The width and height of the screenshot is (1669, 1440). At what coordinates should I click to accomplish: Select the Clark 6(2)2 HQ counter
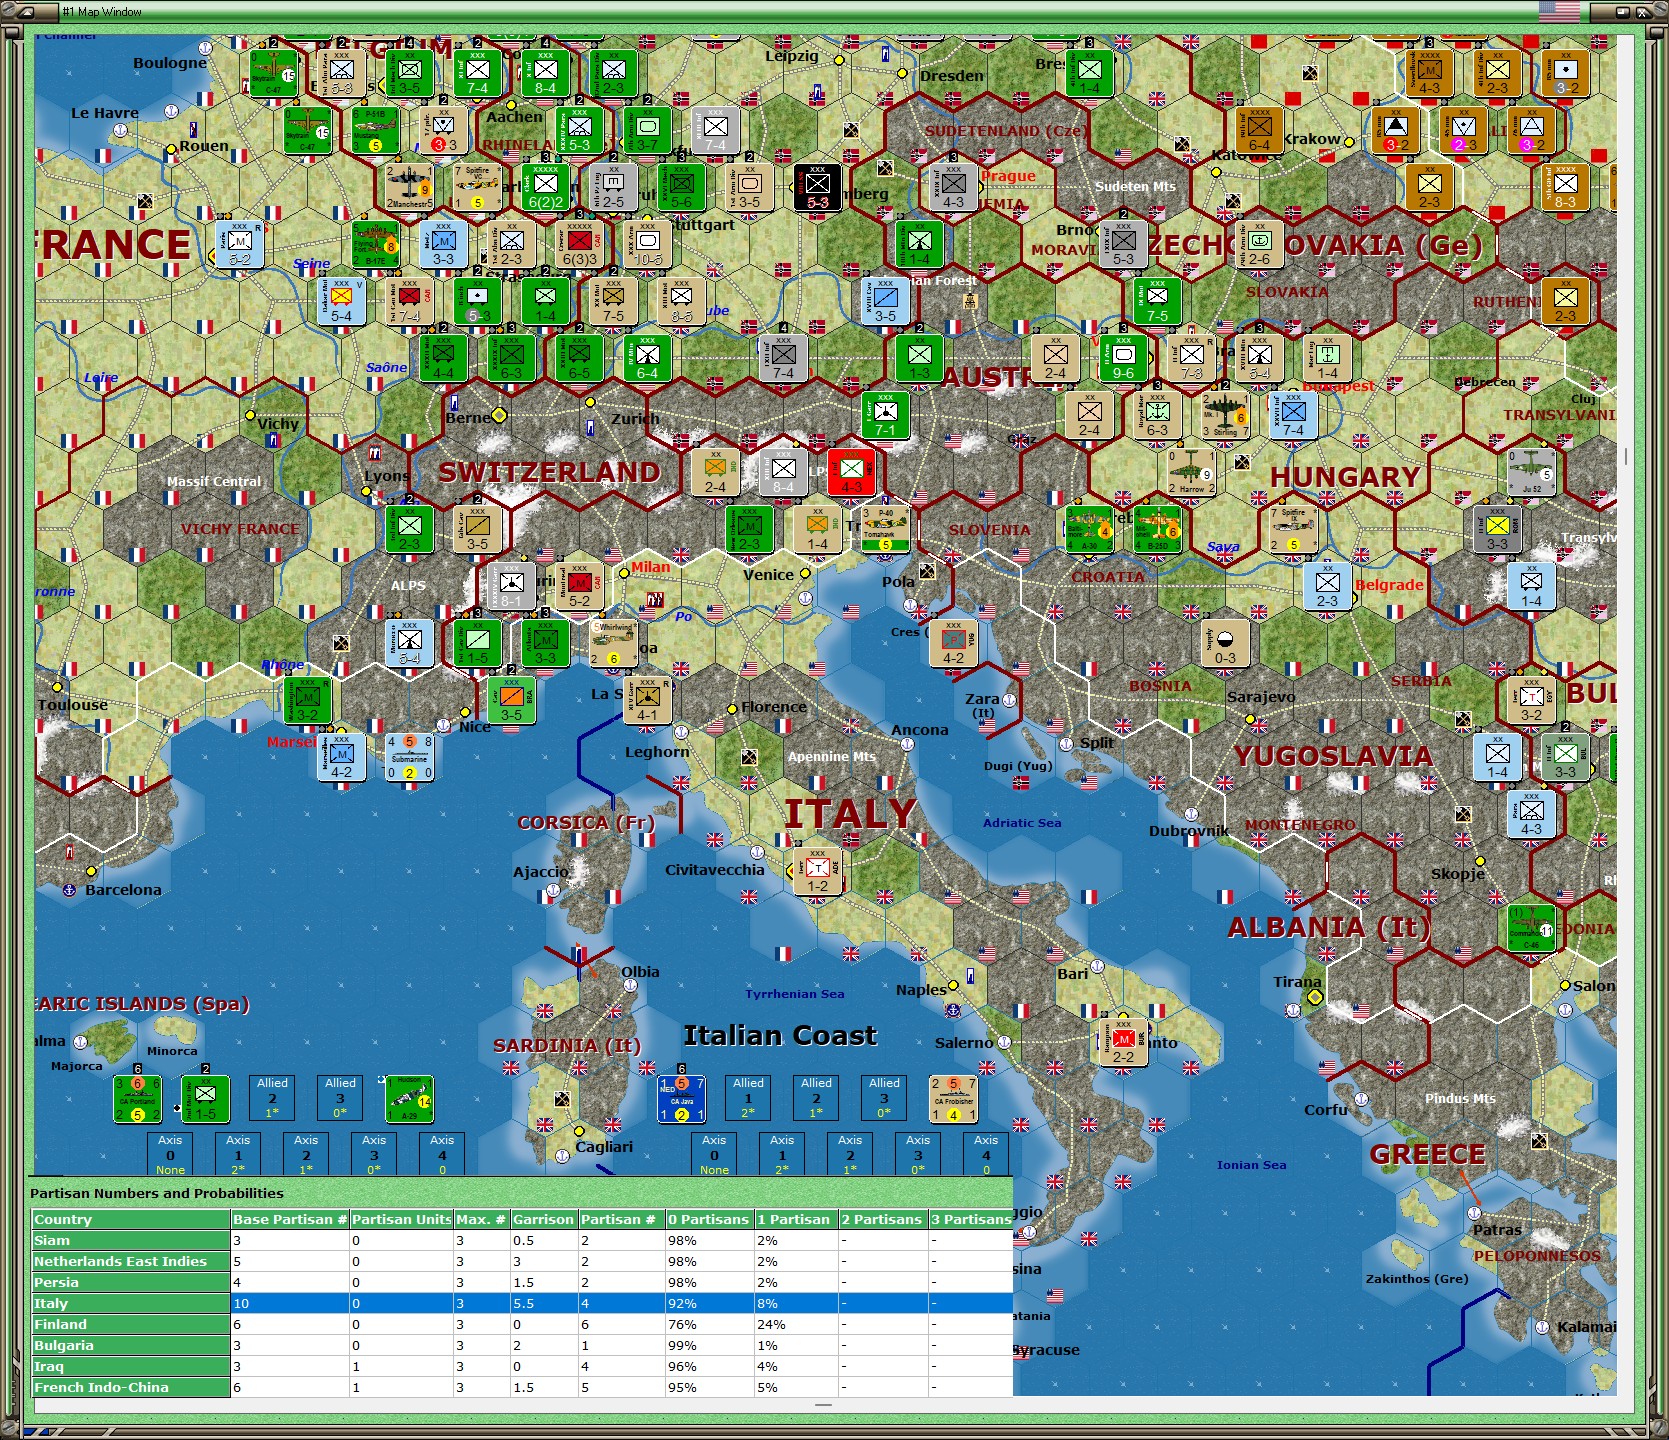(545, 187)
